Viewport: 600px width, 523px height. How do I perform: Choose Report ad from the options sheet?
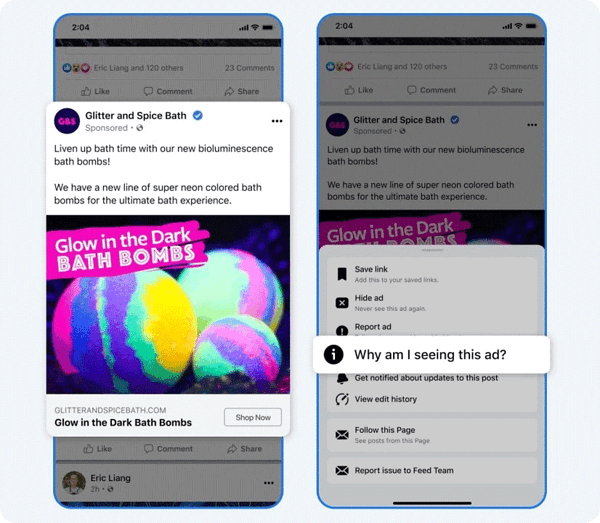click(373, 327)
